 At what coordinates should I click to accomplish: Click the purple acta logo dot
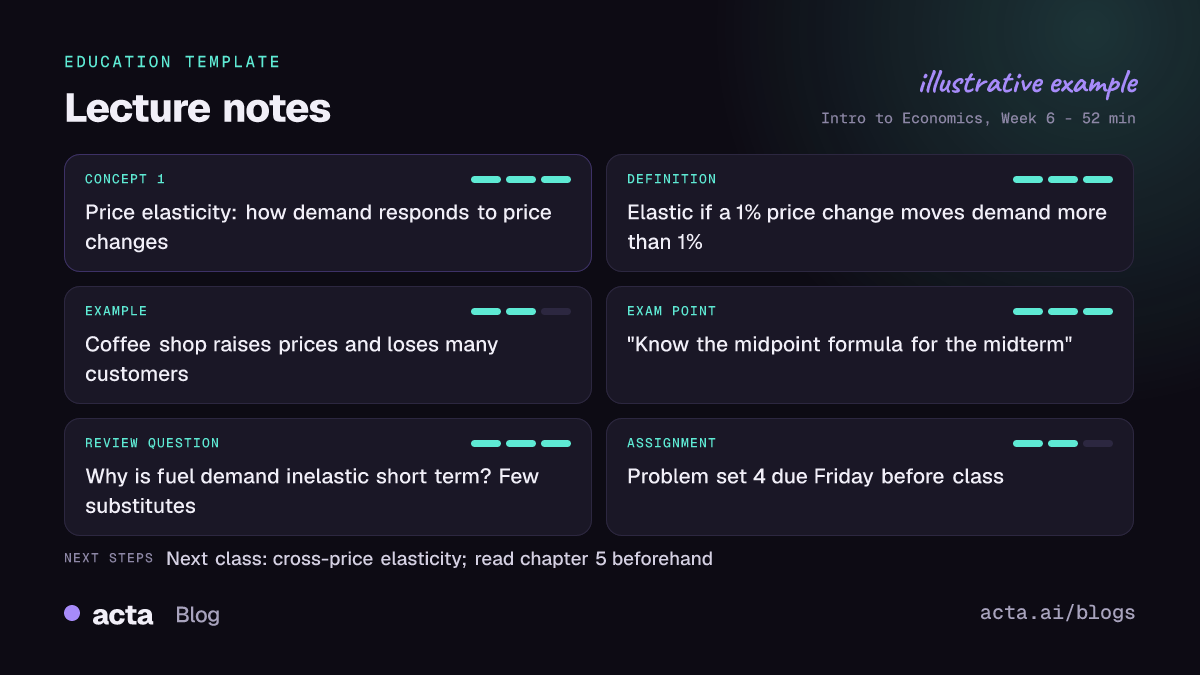(x=72, y=613)
